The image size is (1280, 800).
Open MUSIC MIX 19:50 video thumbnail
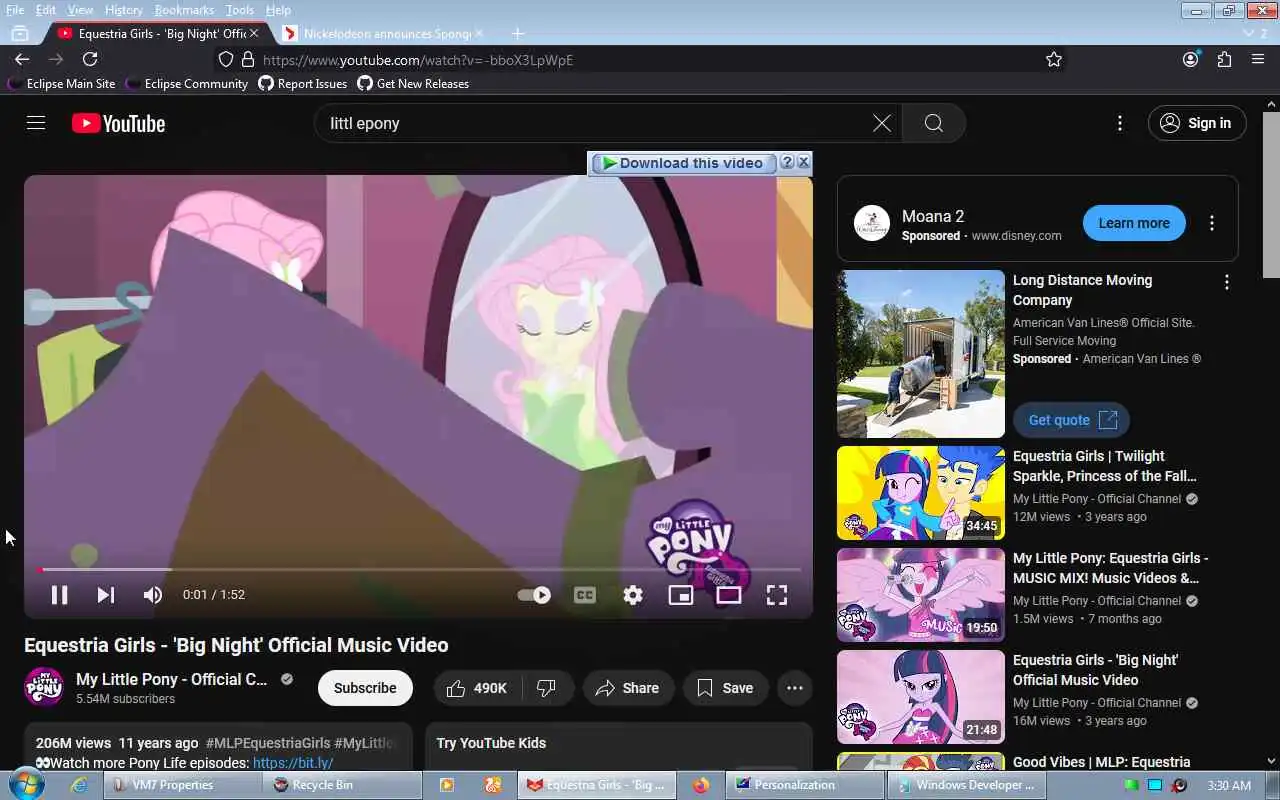(x=921, y=595)
